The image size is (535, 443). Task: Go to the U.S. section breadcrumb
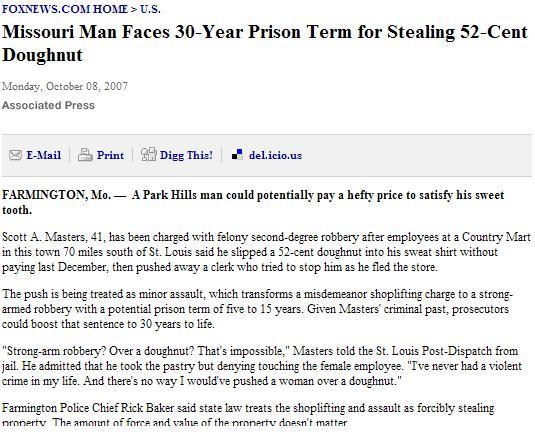click(150, 9)
